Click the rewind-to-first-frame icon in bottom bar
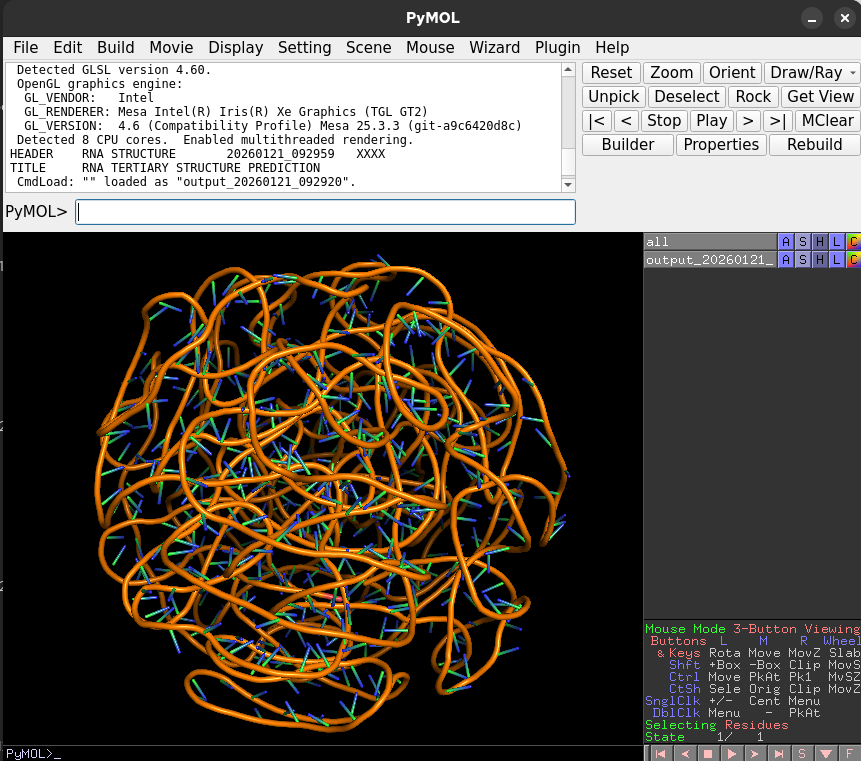This screenshot has height=761, width=861. tap(660, 754)
